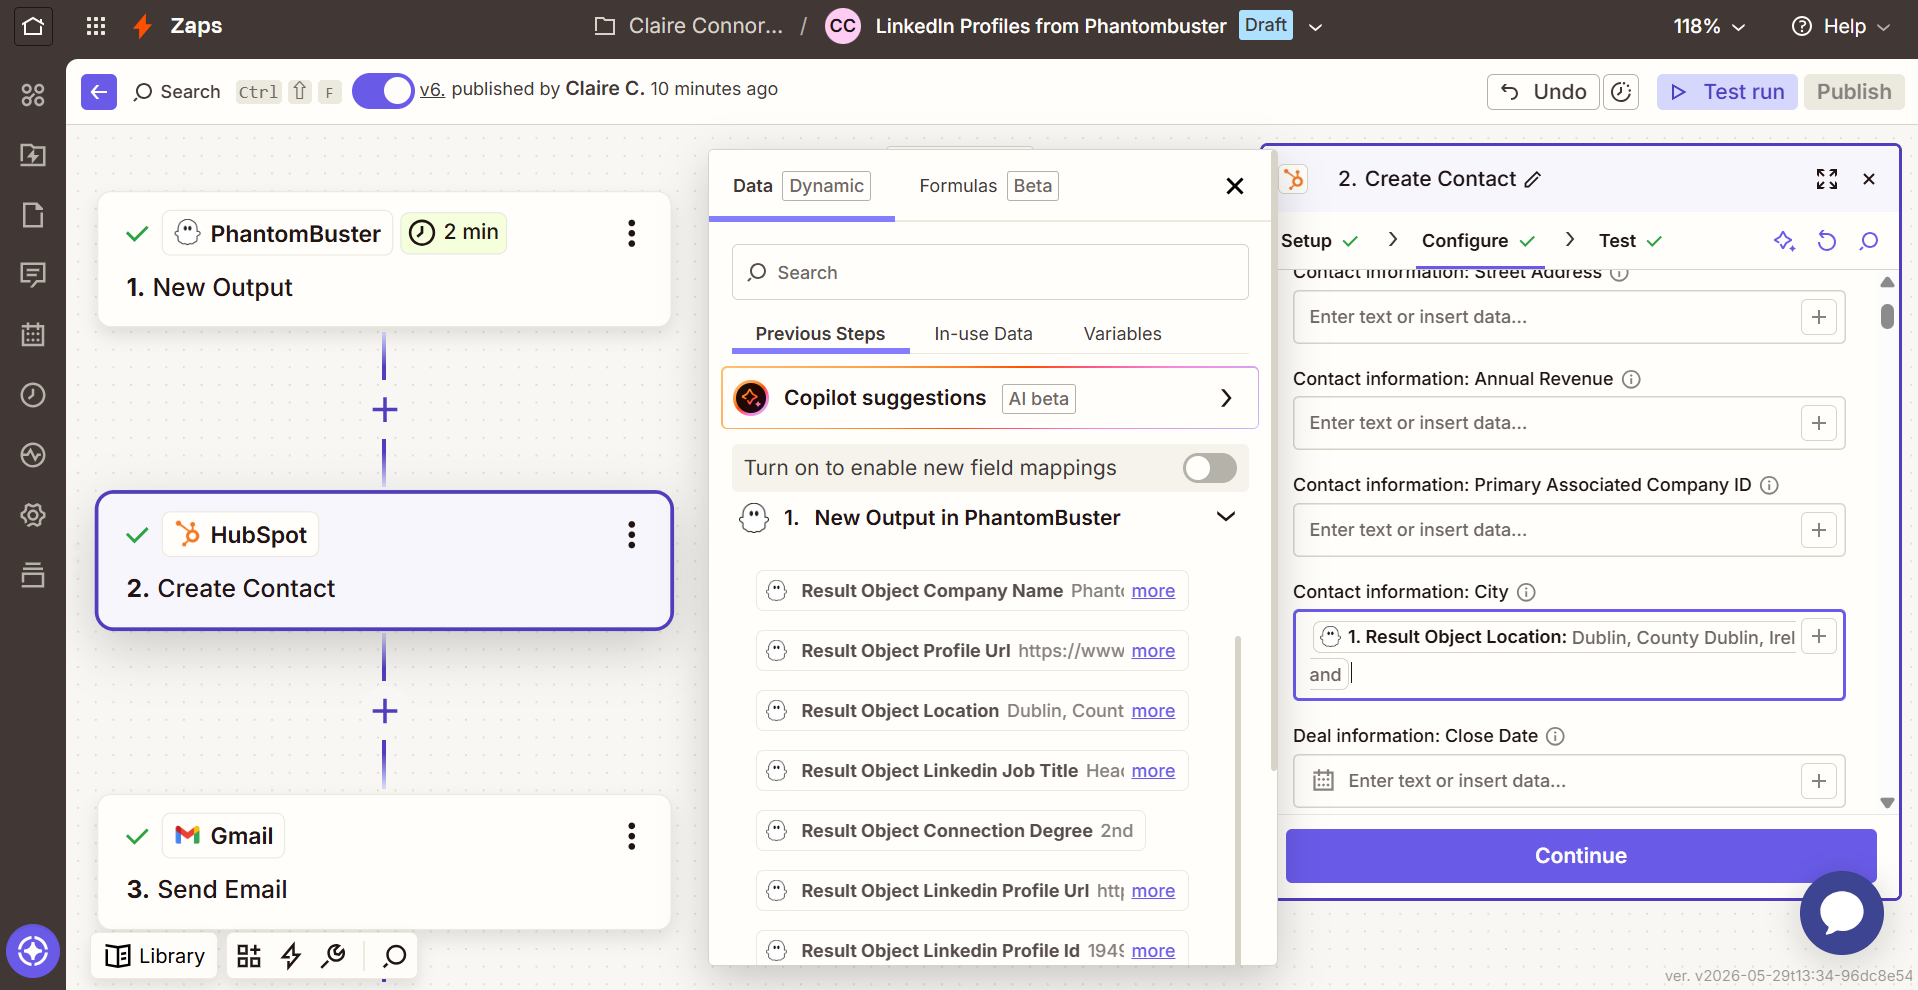Open calendar icon in Close Date field
This screenshot has height=990, width=1918.
tap(1323, 781)
